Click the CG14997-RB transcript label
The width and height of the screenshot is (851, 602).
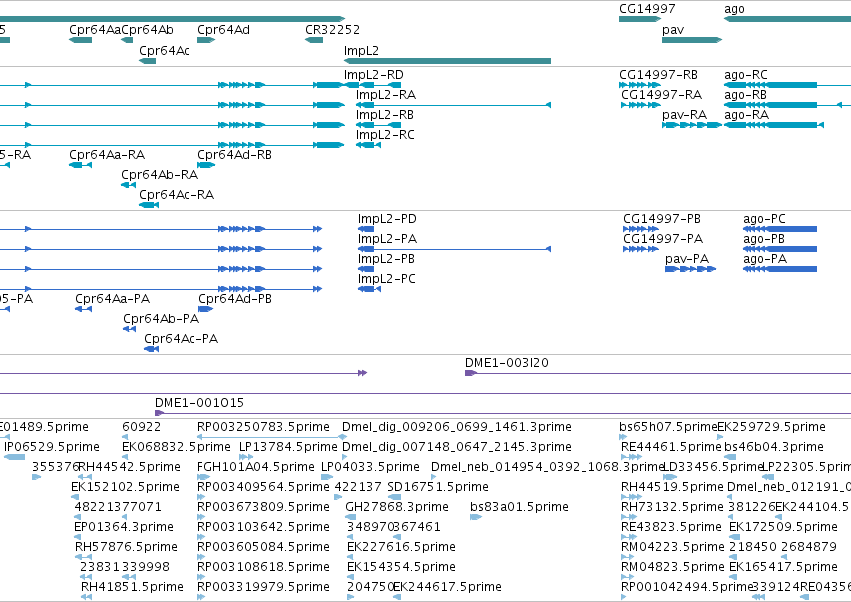click(x=658, y=75)
